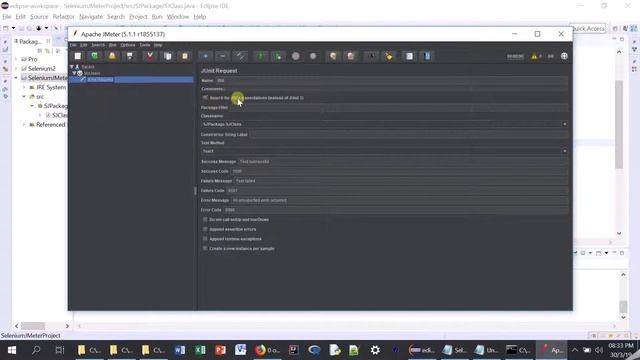
Task: Open Firefox from the Windows taskbar
Action: (x=260, y=350)
